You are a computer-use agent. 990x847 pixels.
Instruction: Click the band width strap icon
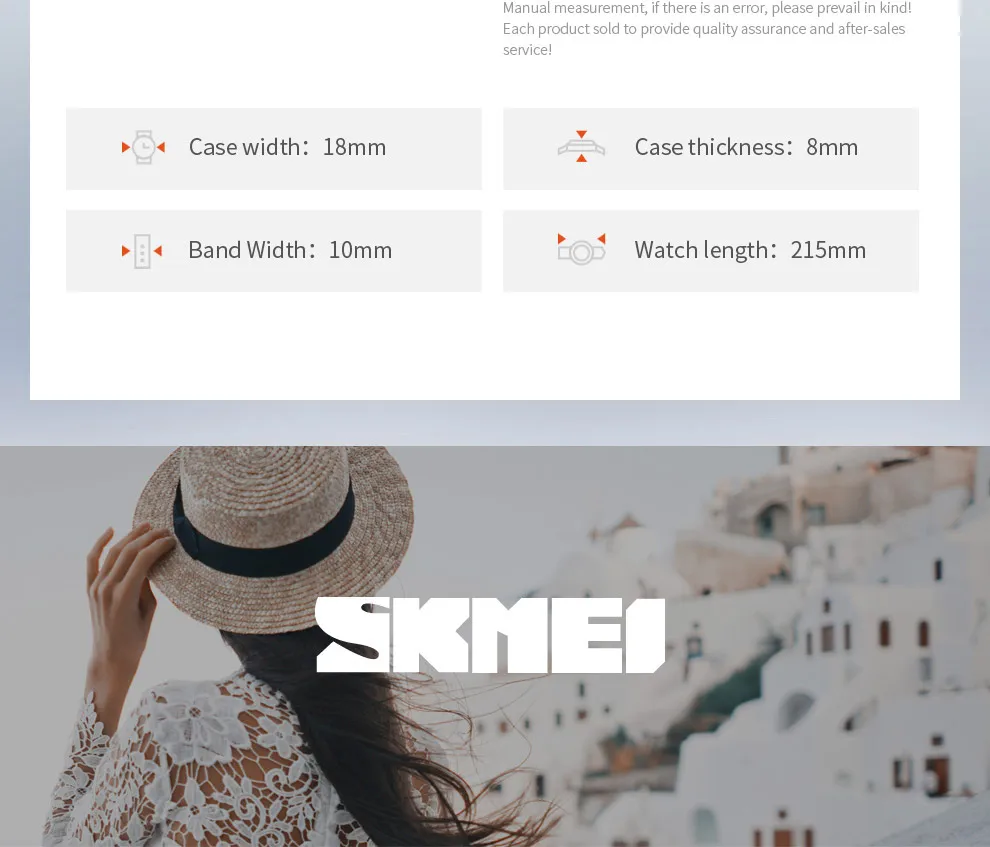[x=142, y=251]
